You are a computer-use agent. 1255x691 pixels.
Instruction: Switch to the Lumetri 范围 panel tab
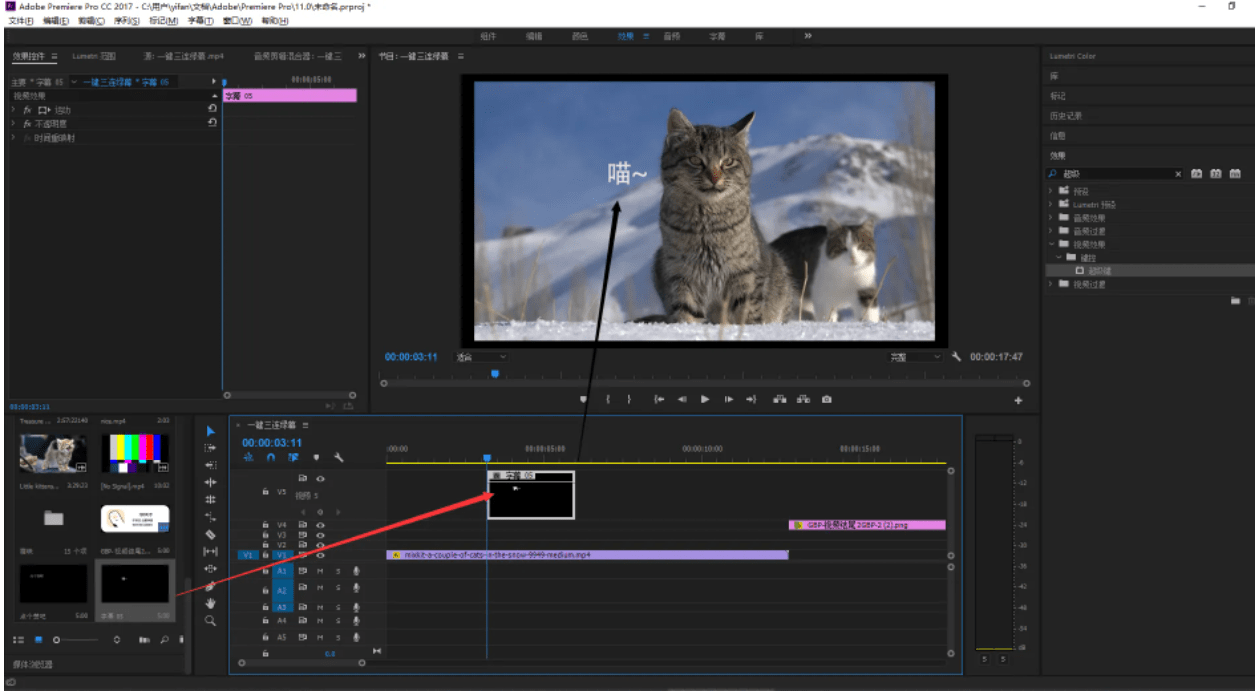click(94, 56)
